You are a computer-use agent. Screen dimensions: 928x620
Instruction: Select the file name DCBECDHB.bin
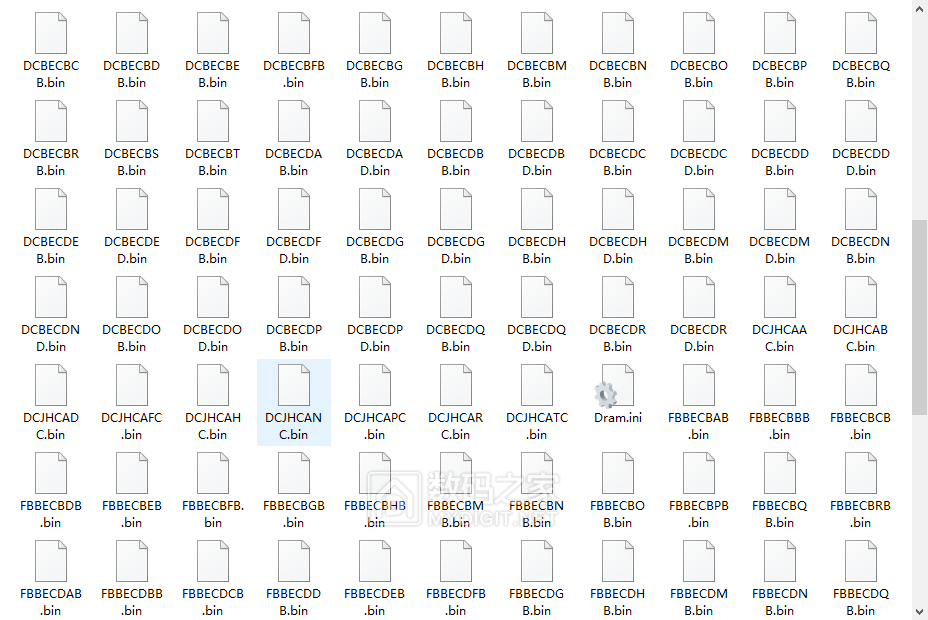(x=537, y=250)
